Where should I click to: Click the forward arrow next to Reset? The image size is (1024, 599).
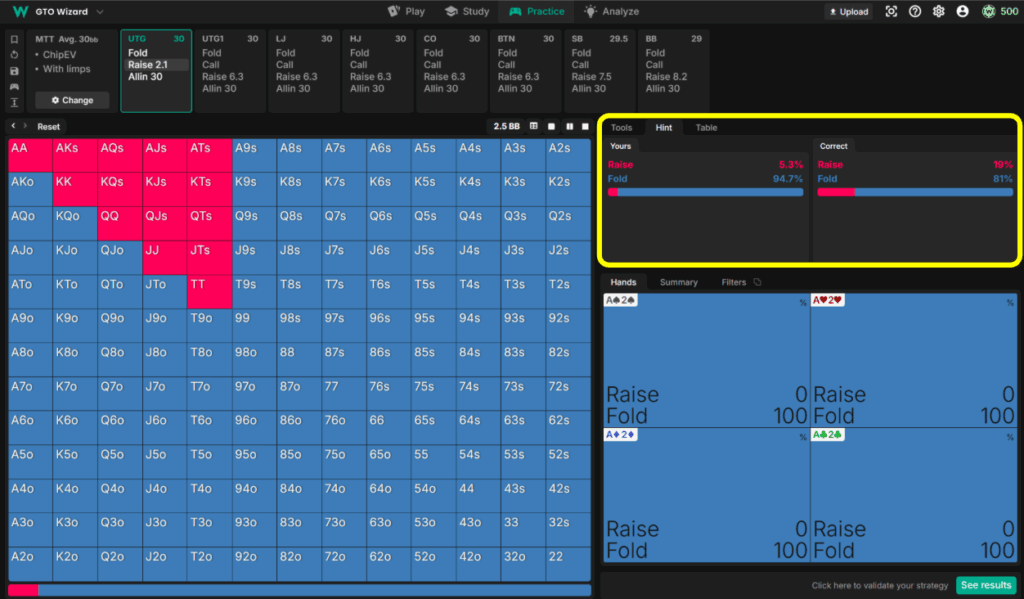point(25,126)
